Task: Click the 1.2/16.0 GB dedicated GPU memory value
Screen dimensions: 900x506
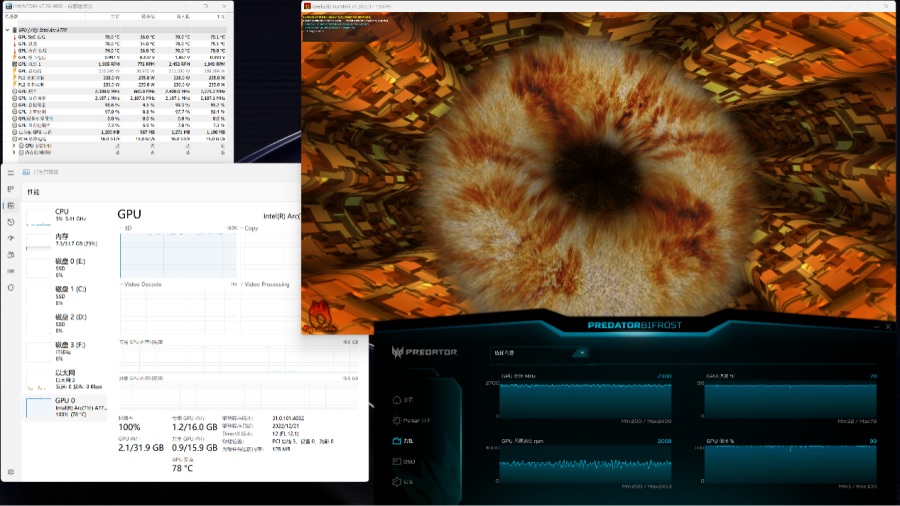Action: [194, 427]
